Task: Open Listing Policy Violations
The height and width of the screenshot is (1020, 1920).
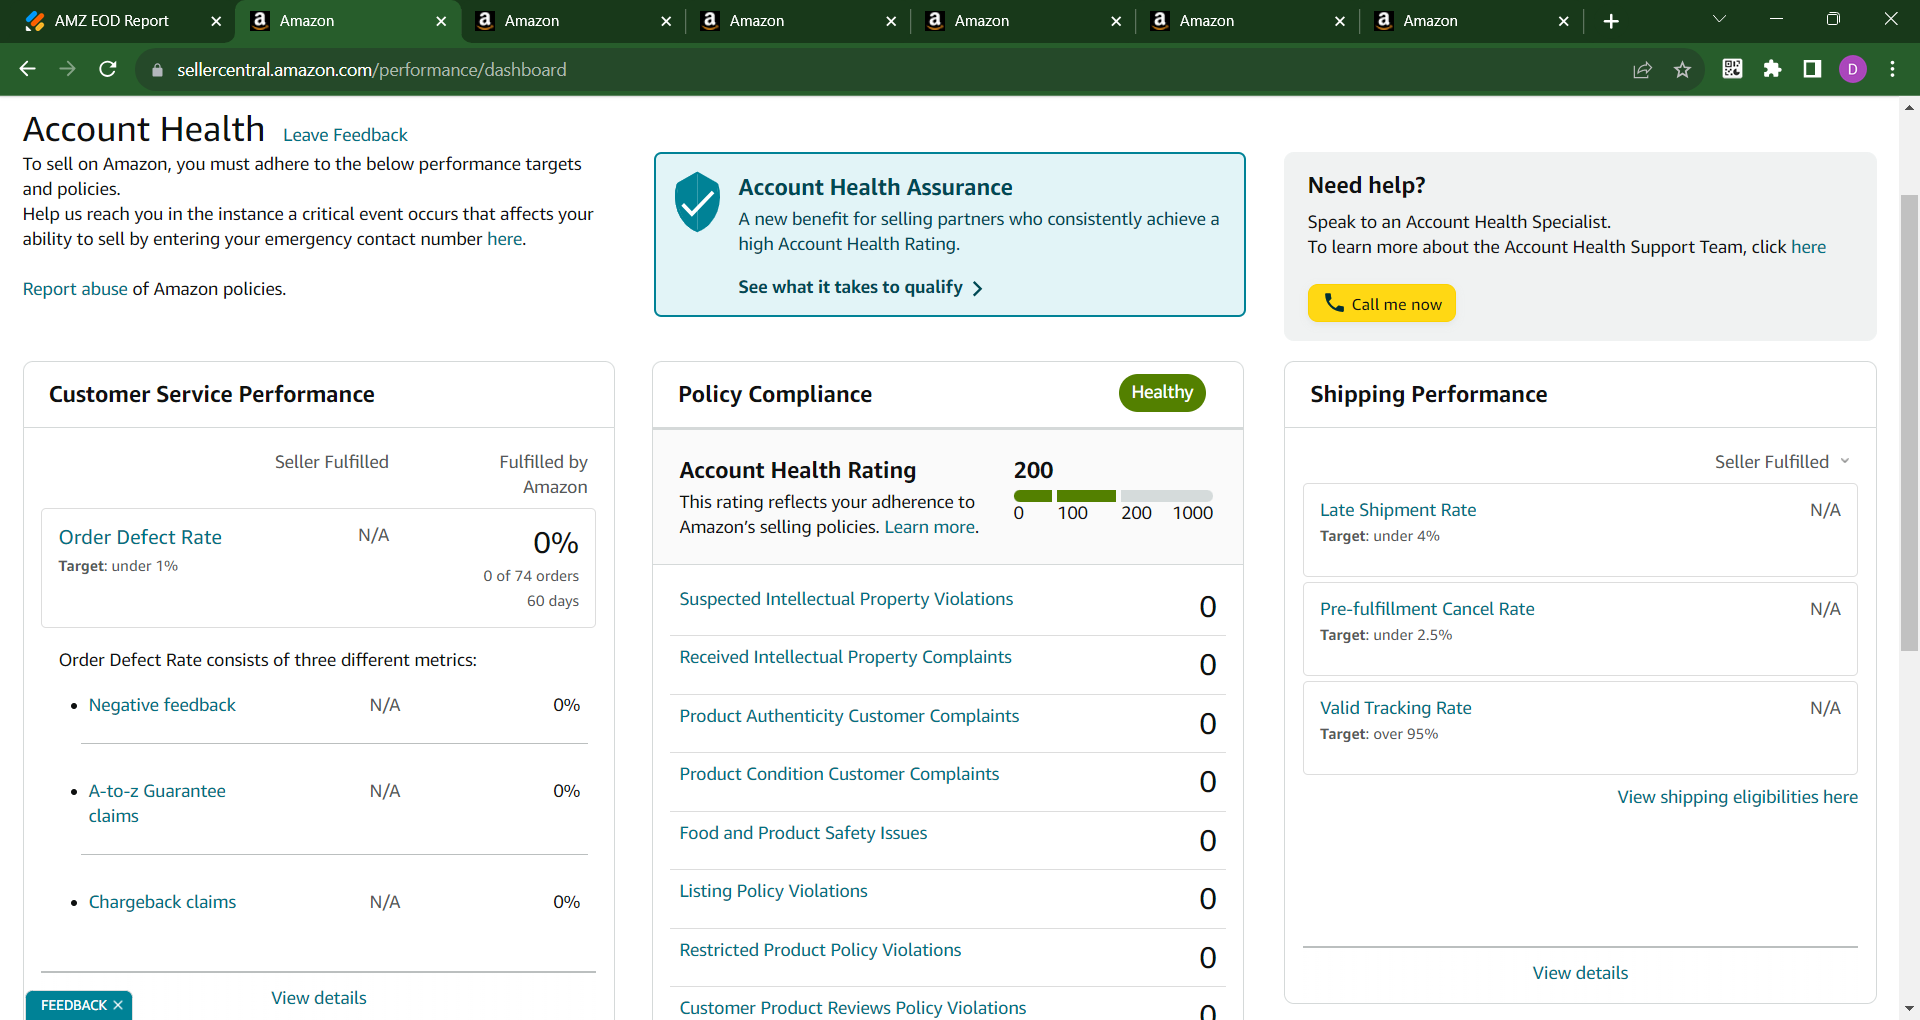Action: [773, 891]
